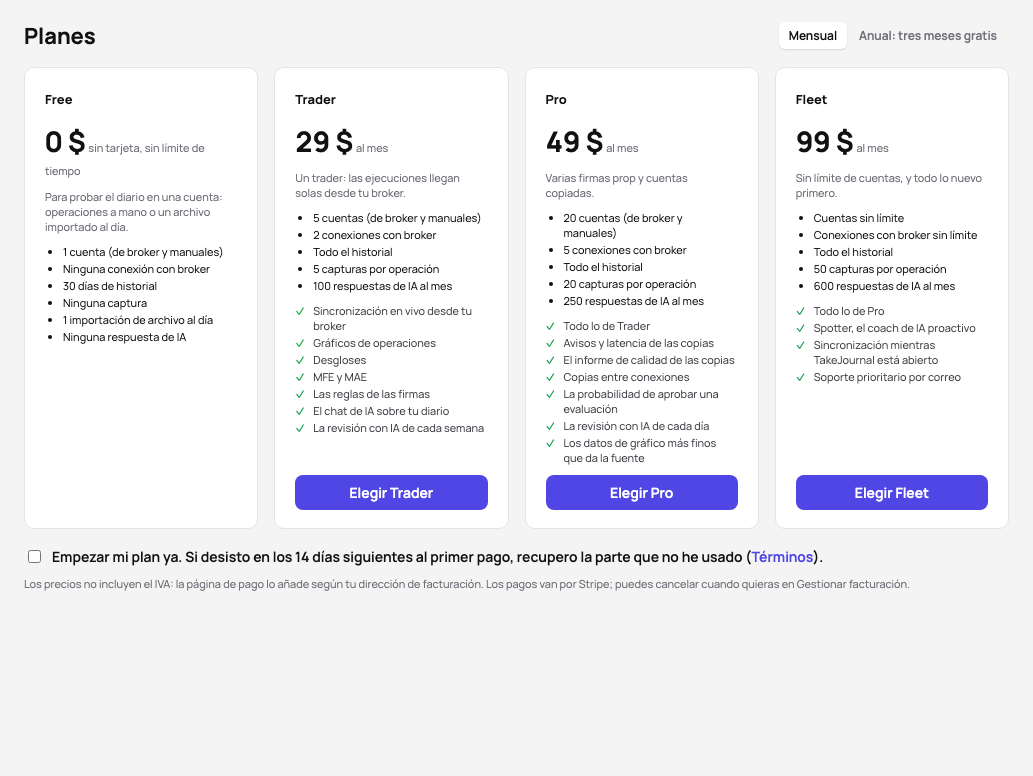Click '100 respuestas de IA al mes'

(383, 287)
